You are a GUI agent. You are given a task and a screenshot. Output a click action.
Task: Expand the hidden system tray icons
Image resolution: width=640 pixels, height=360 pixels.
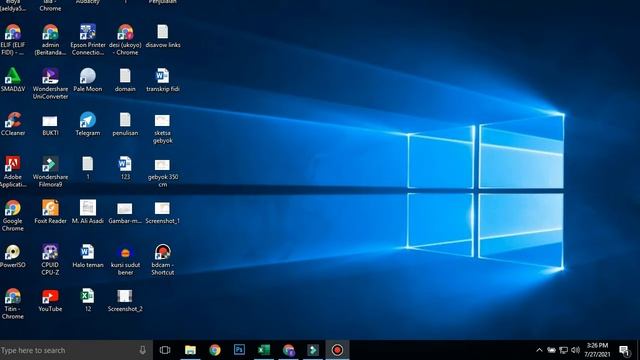click(x=539, y=350)
